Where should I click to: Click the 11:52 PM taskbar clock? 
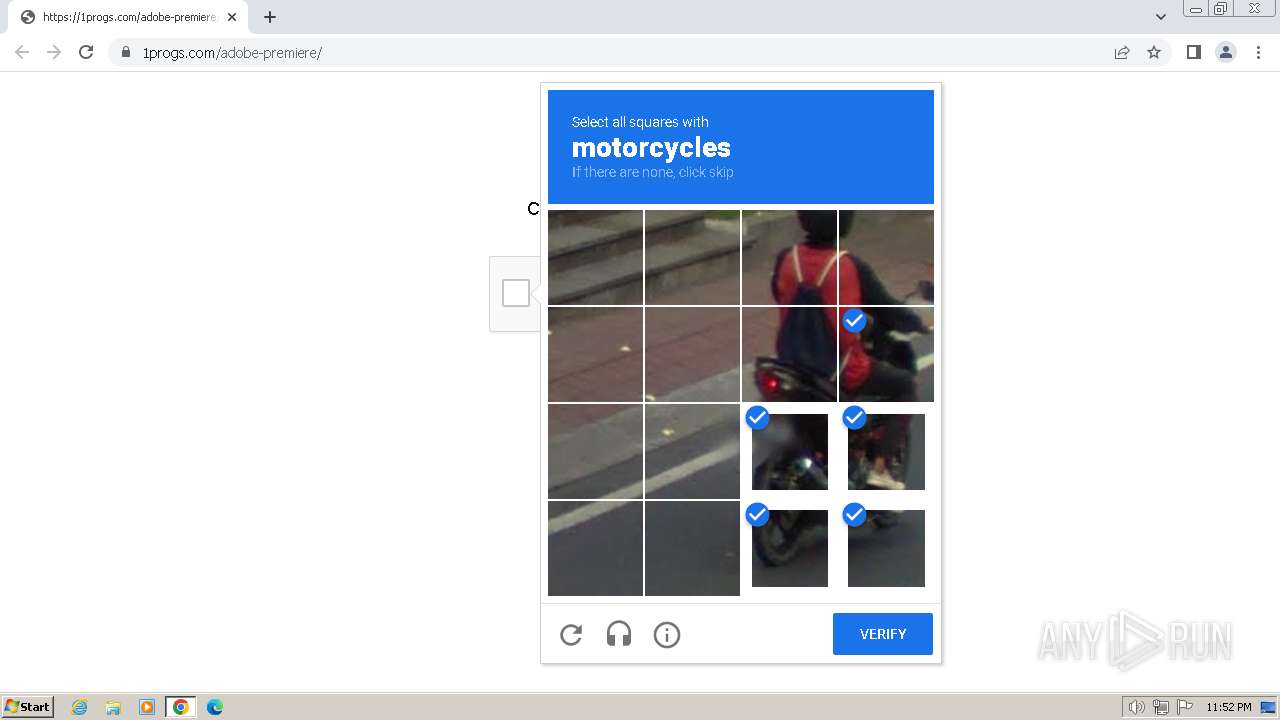click(1229, 707)
